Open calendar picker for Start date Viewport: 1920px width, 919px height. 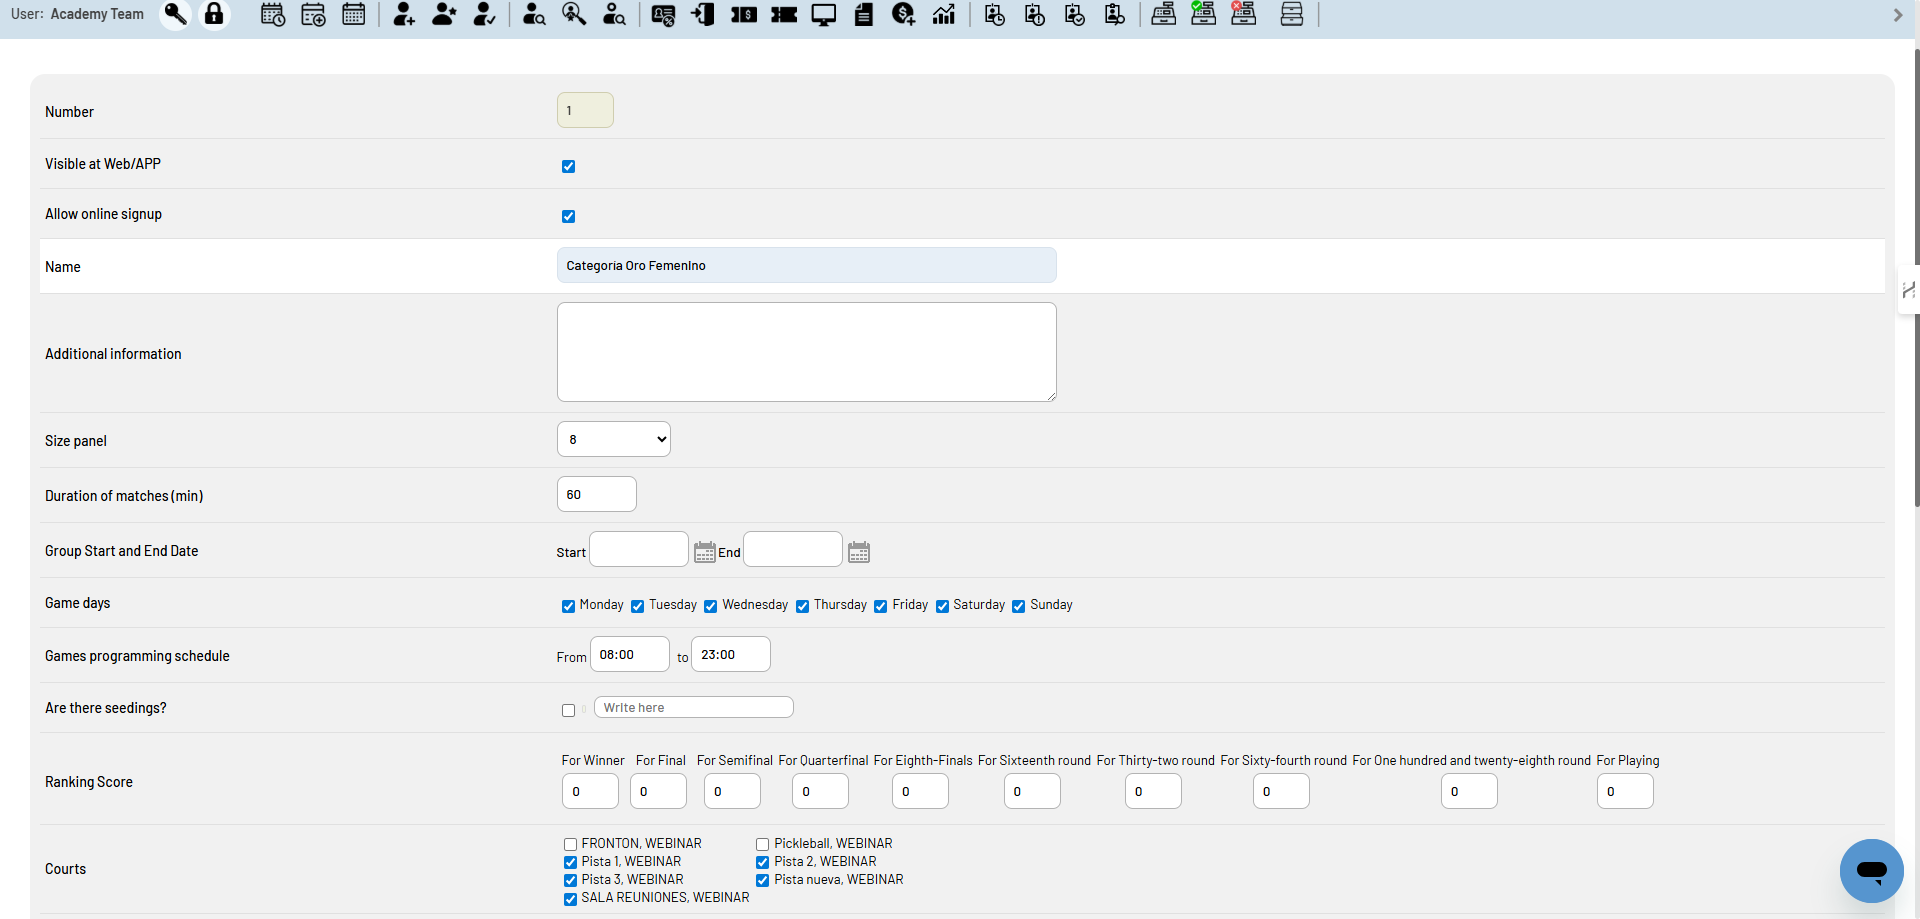click(705, 552)
